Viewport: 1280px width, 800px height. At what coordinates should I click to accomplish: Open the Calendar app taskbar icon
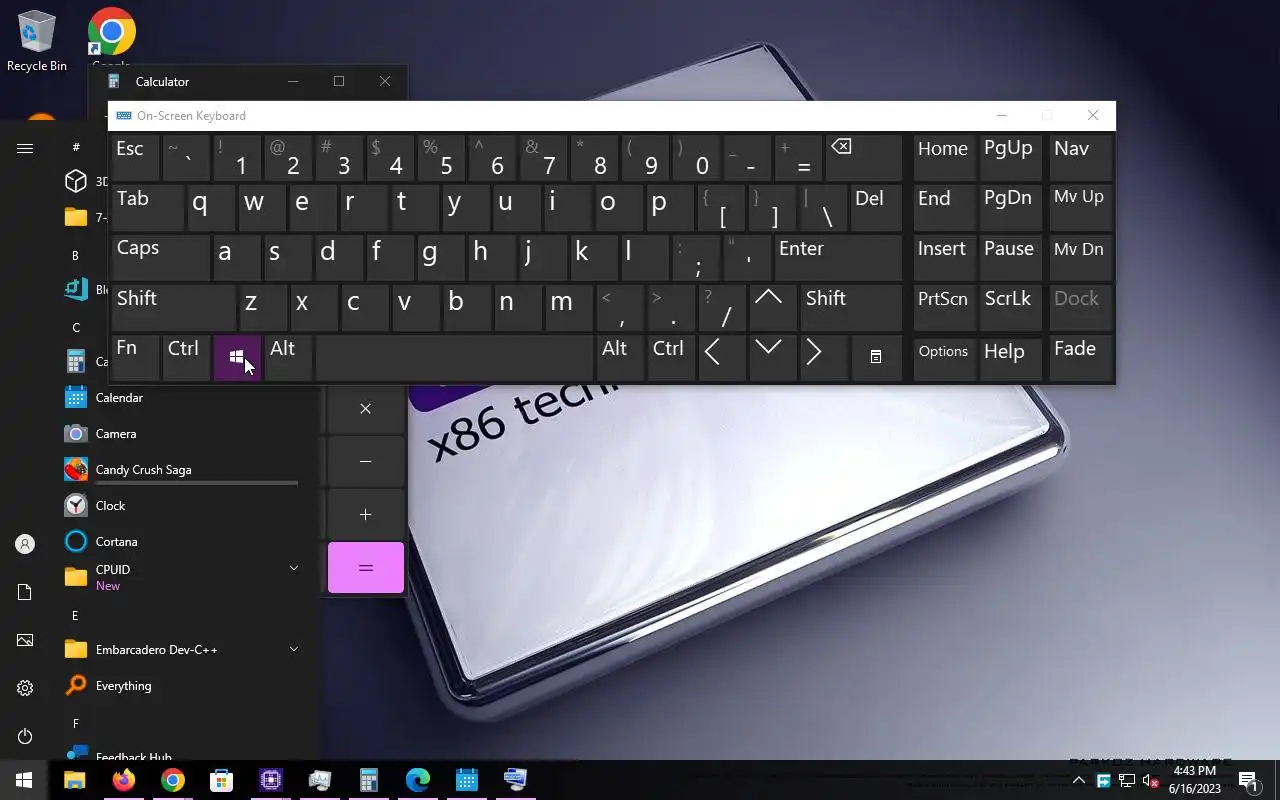coord(467,780)
